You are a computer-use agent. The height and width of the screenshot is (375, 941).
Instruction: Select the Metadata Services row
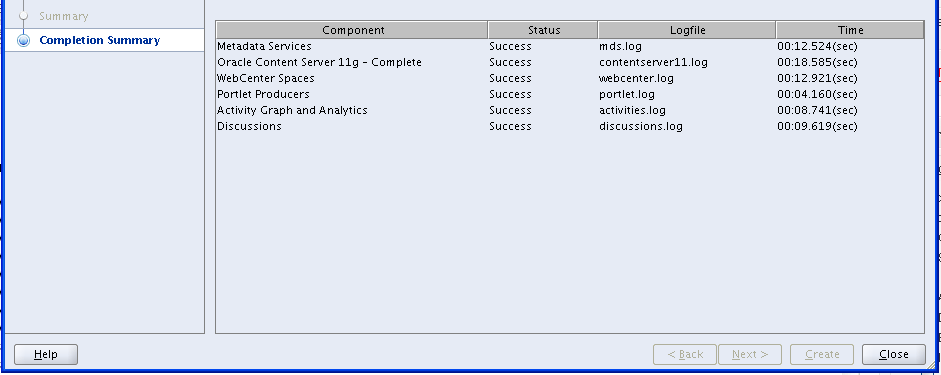570,46
